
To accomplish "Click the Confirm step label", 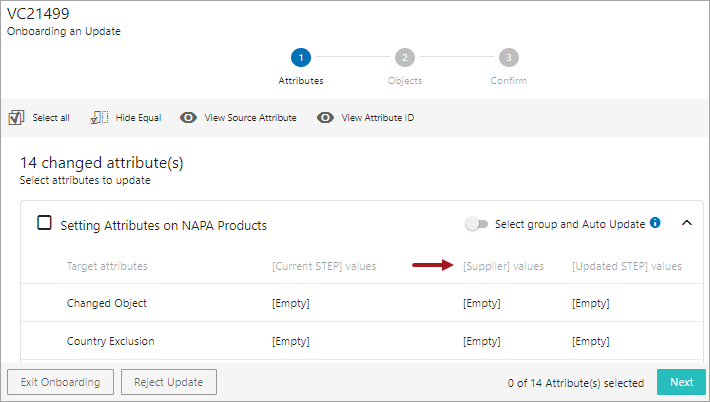I will pos(509,81).
